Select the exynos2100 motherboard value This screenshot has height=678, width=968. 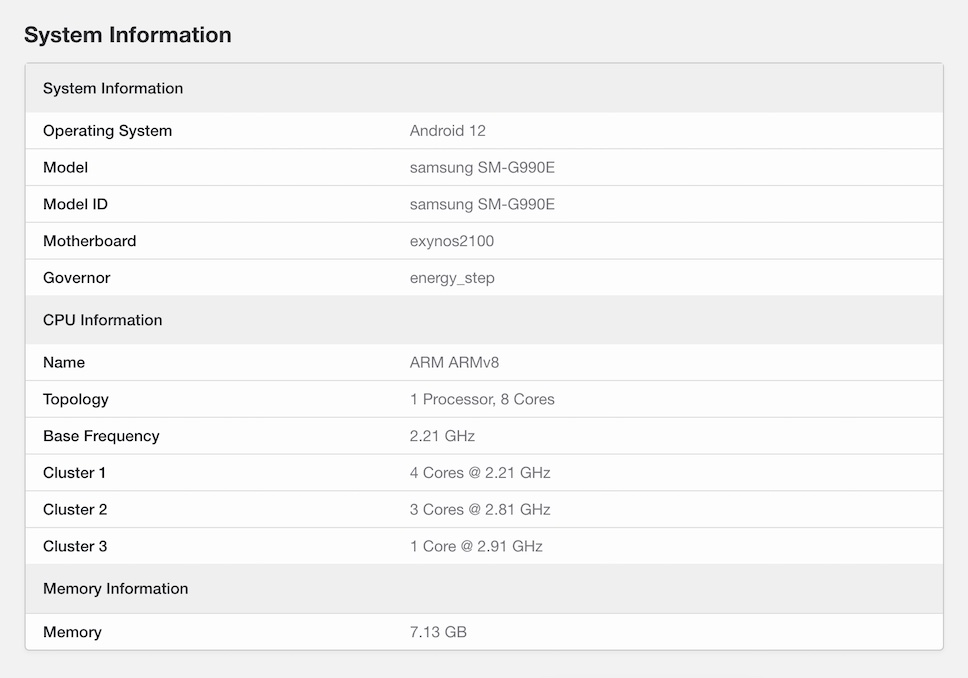(x=451, y=241)
